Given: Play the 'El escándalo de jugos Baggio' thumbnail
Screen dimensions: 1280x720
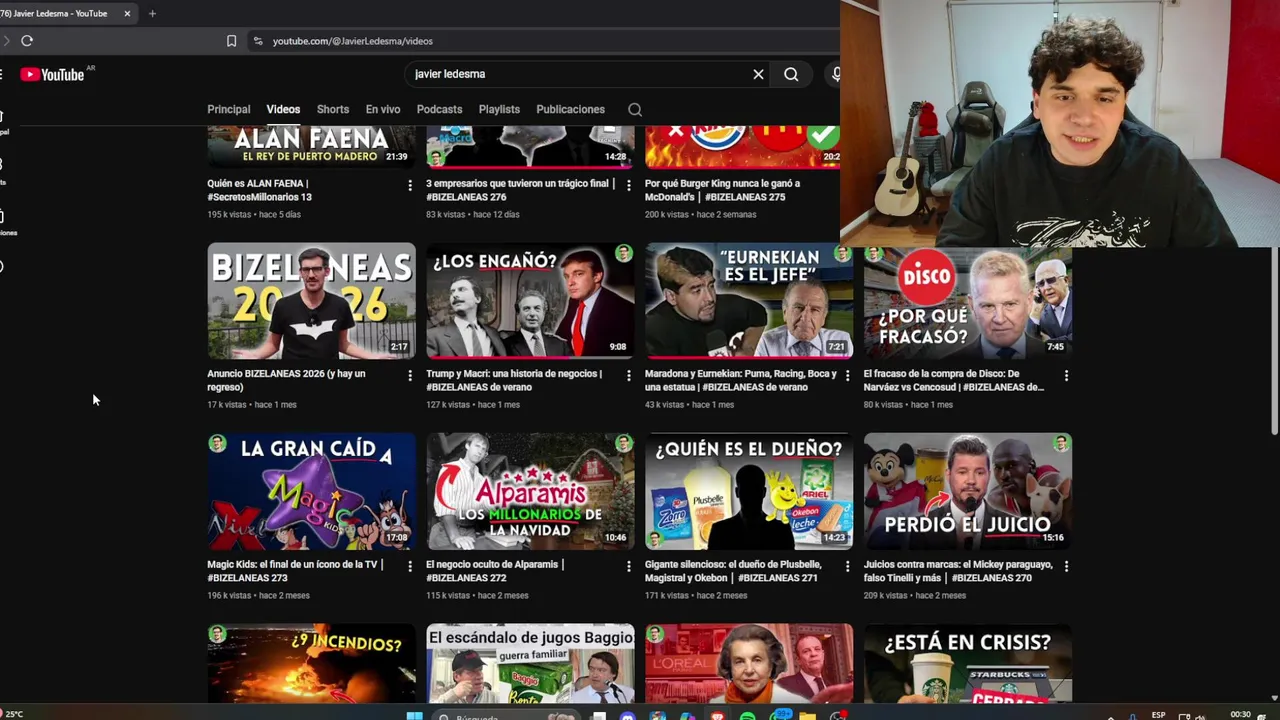Looking at the screenshot, I should [530, 663].
